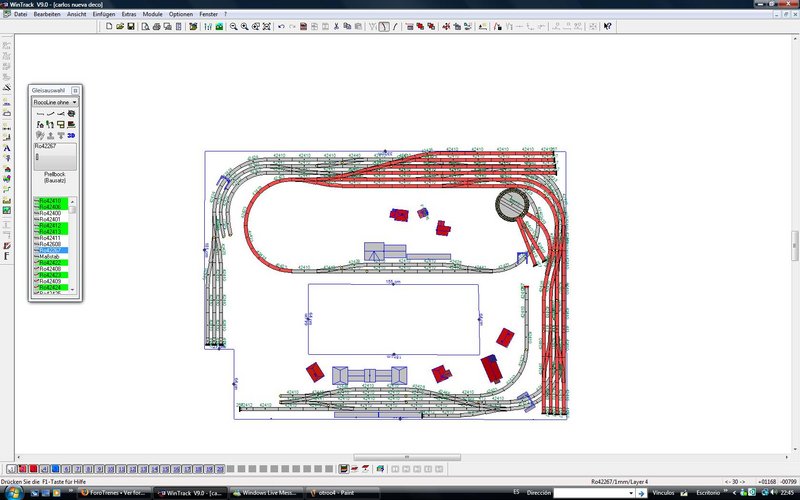Click the Windows Start orb
The width and height of the screenshot is (800, 500).
(14, 493)
